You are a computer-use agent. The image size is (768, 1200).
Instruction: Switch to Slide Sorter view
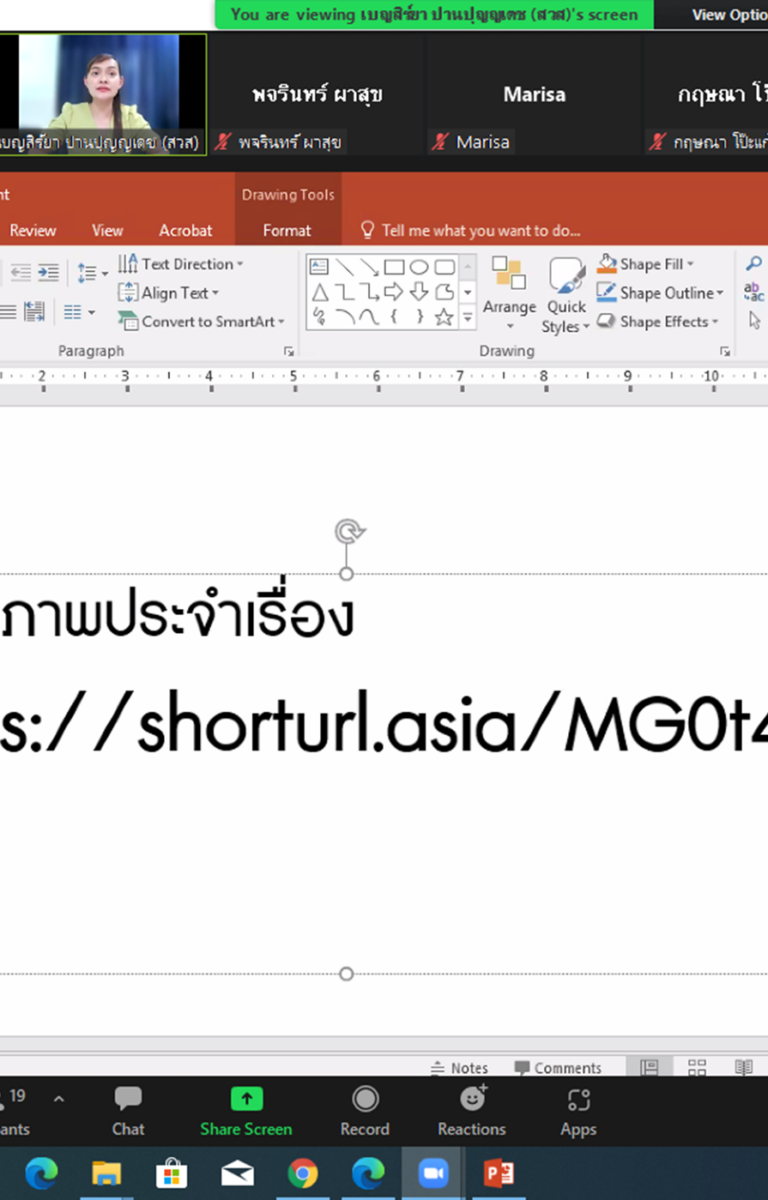pyautogui.click(x=697, y=1068)
